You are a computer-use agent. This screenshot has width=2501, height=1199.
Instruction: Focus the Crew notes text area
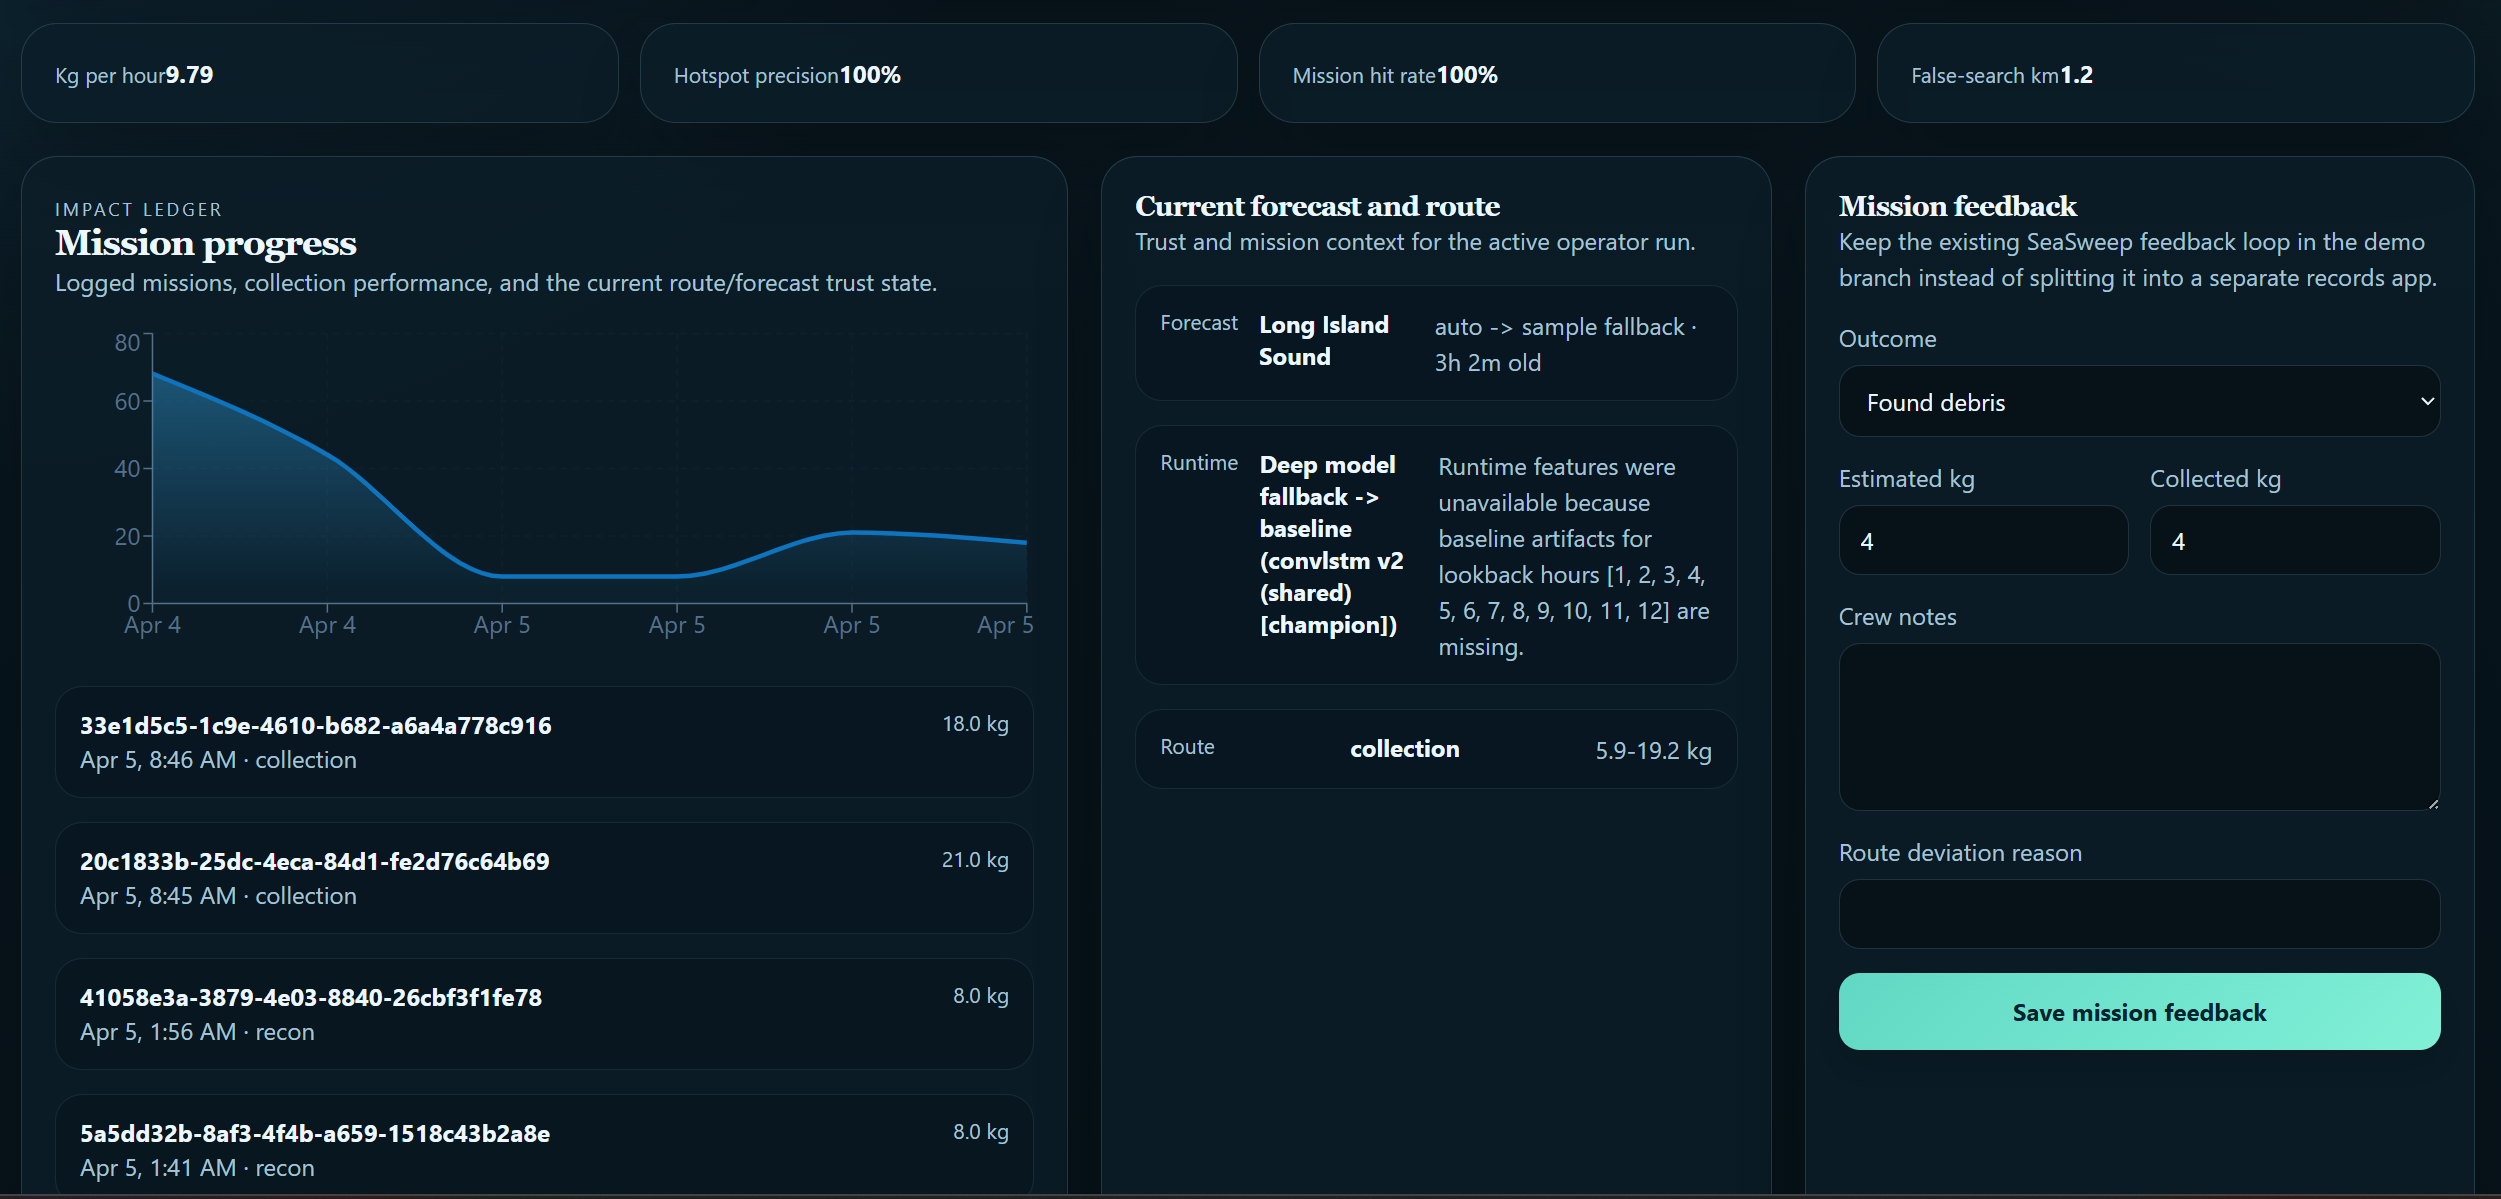[x=2138, y=726]
